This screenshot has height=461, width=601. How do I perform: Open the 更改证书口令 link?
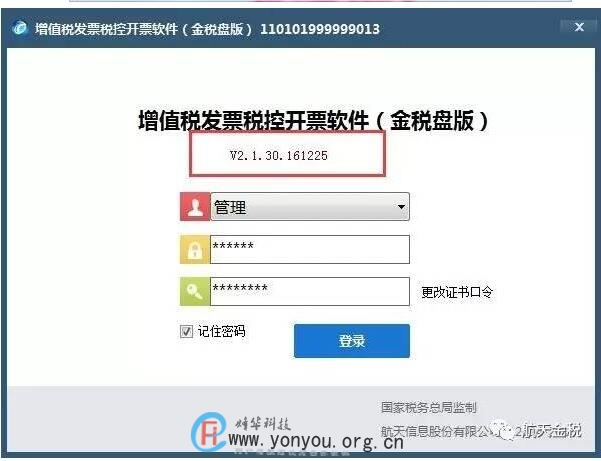pos(457,292)
